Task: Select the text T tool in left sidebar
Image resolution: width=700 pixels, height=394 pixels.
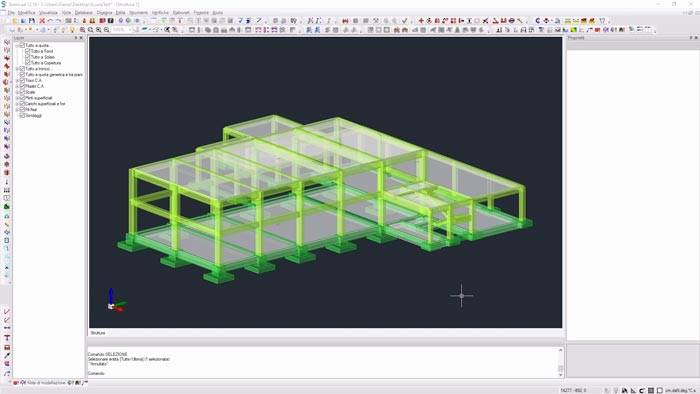Action: (7, 338)
